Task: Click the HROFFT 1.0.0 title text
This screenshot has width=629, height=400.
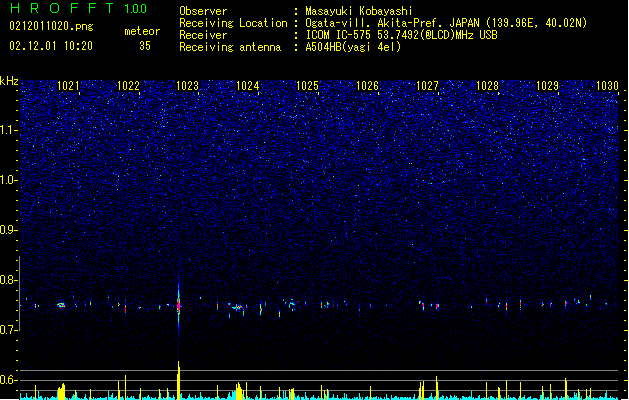Action: coord(78,8)
